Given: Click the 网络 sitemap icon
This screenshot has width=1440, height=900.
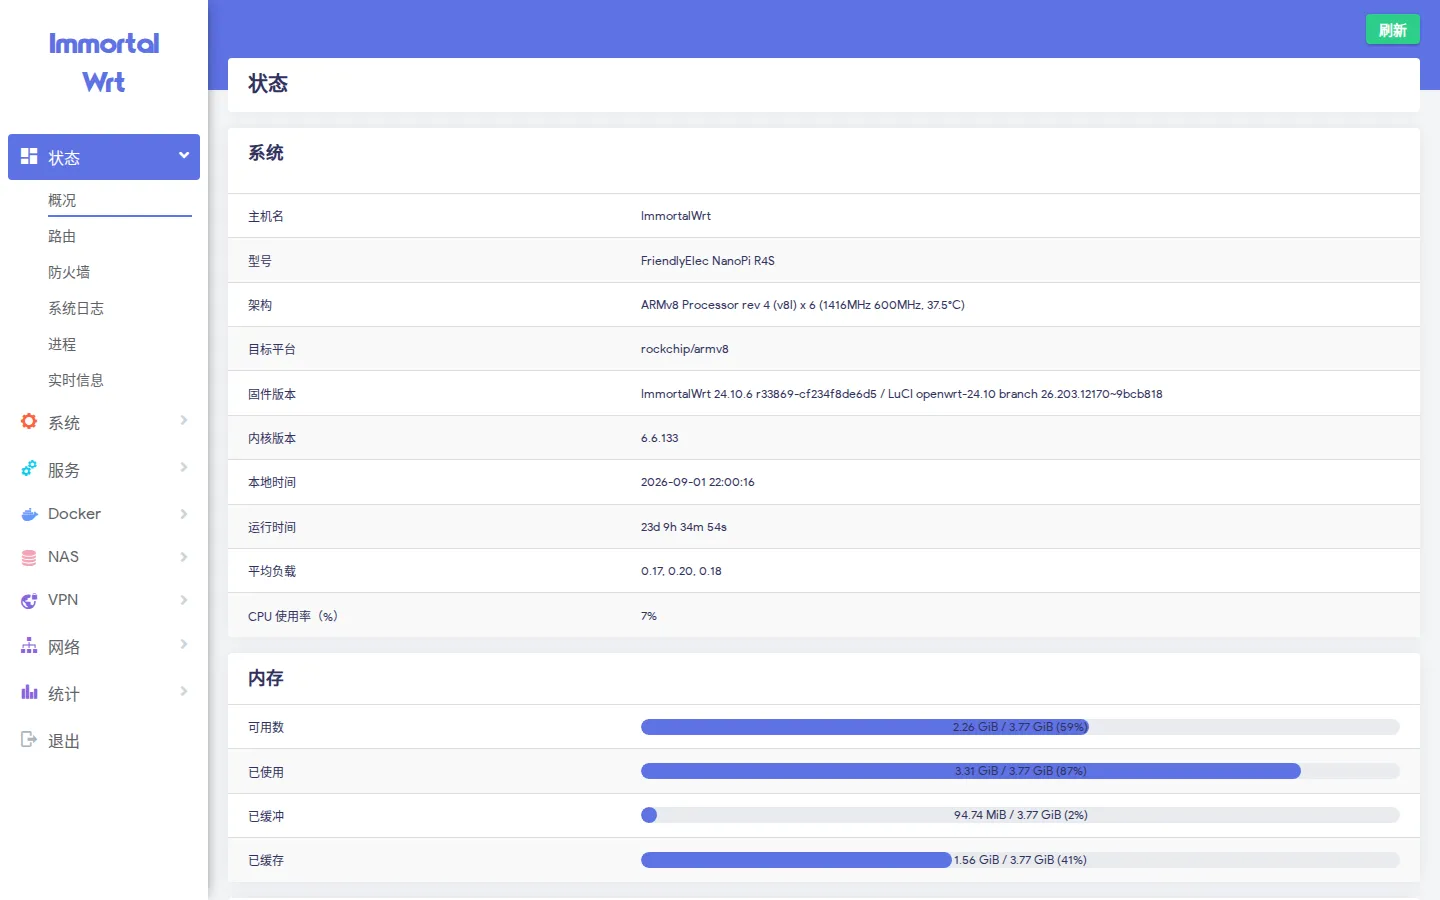Looking at the screenshot, I should pyautogui.click(x=29, y=646).
